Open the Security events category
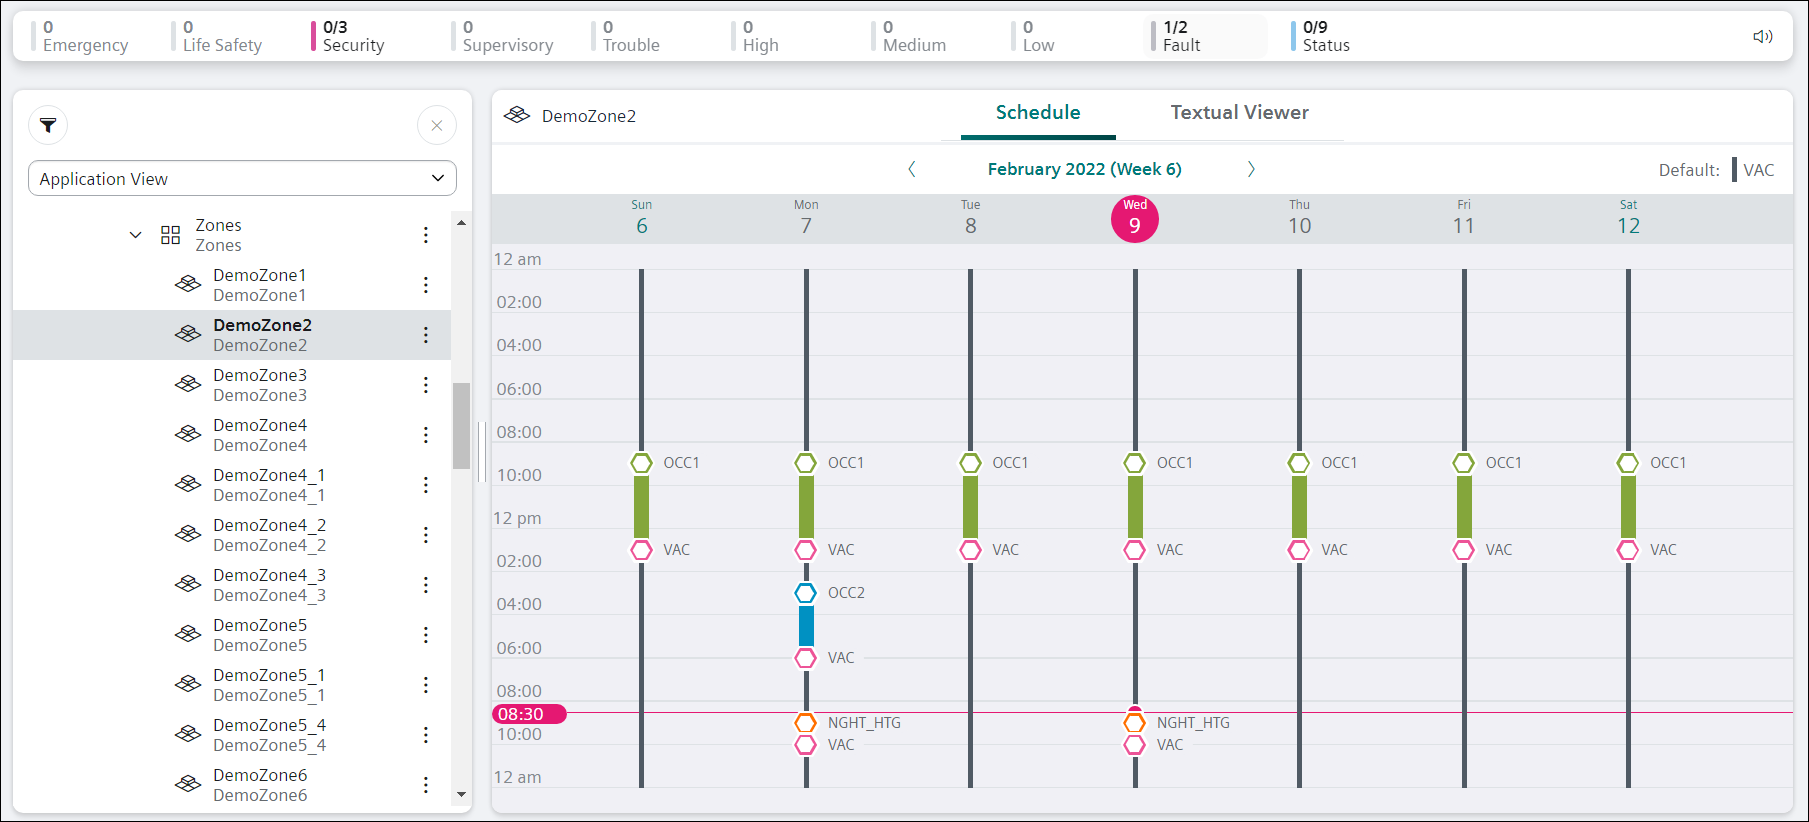 352,37
